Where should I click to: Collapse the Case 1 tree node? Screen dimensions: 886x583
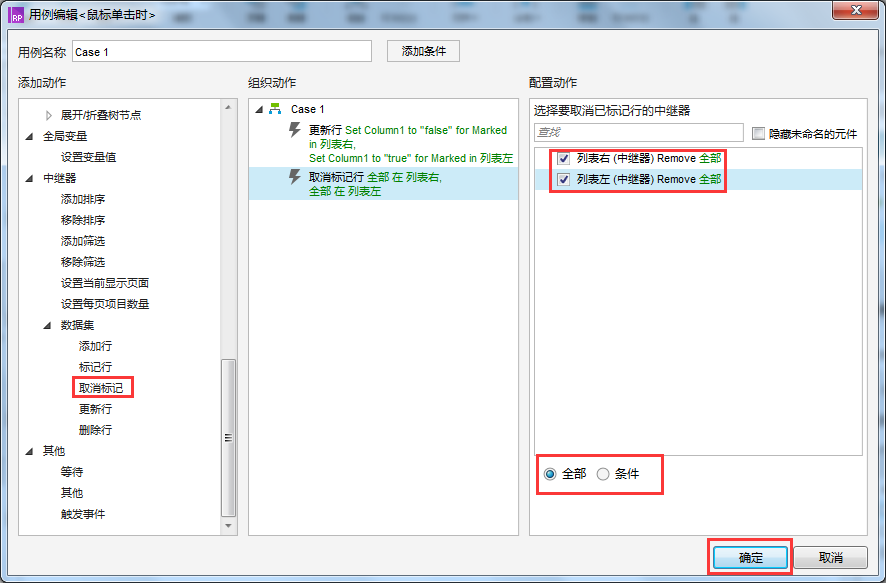click(259, 109)
